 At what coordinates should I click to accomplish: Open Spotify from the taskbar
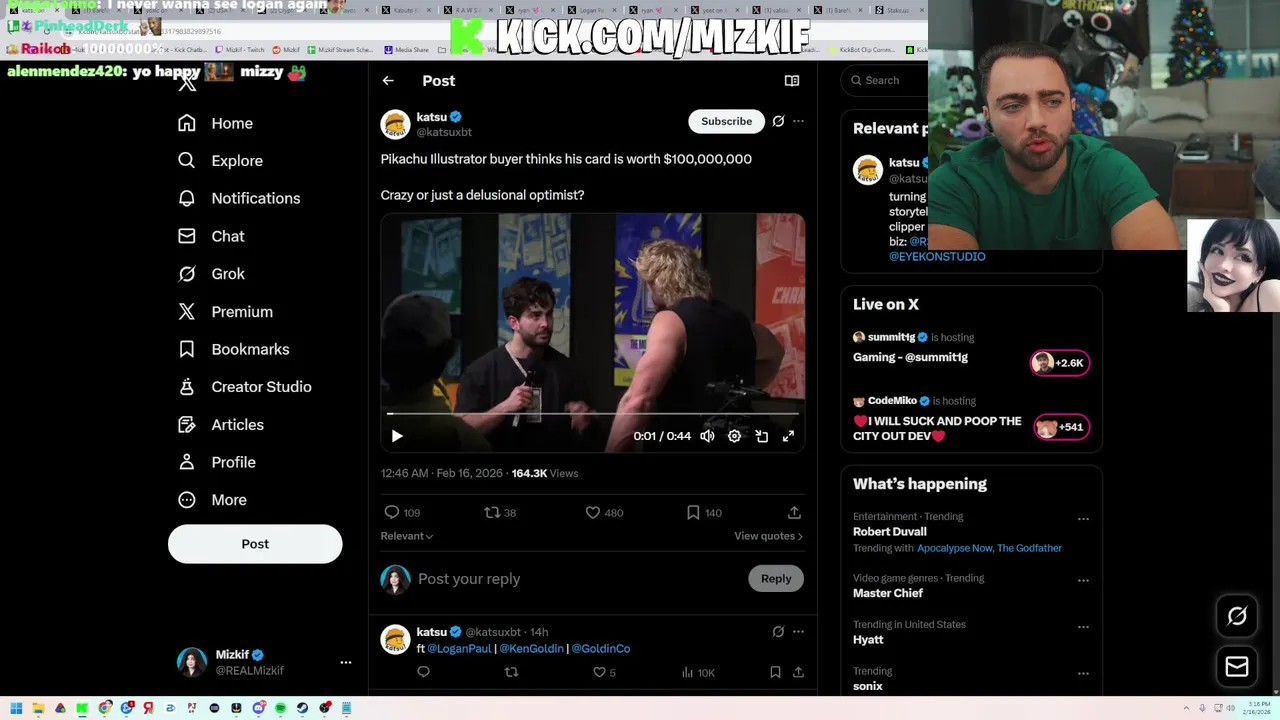point(280,708)
